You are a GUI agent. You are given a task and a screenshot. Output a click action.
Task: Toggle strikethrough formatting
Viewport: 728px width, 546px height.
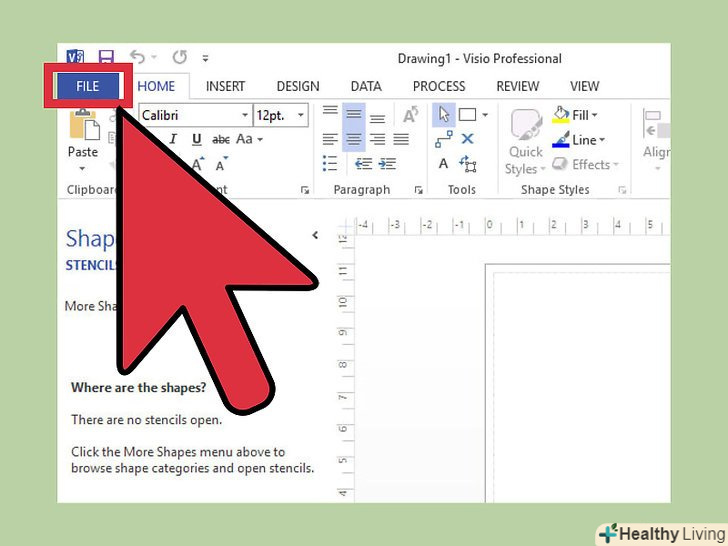(x=221, y=139)
